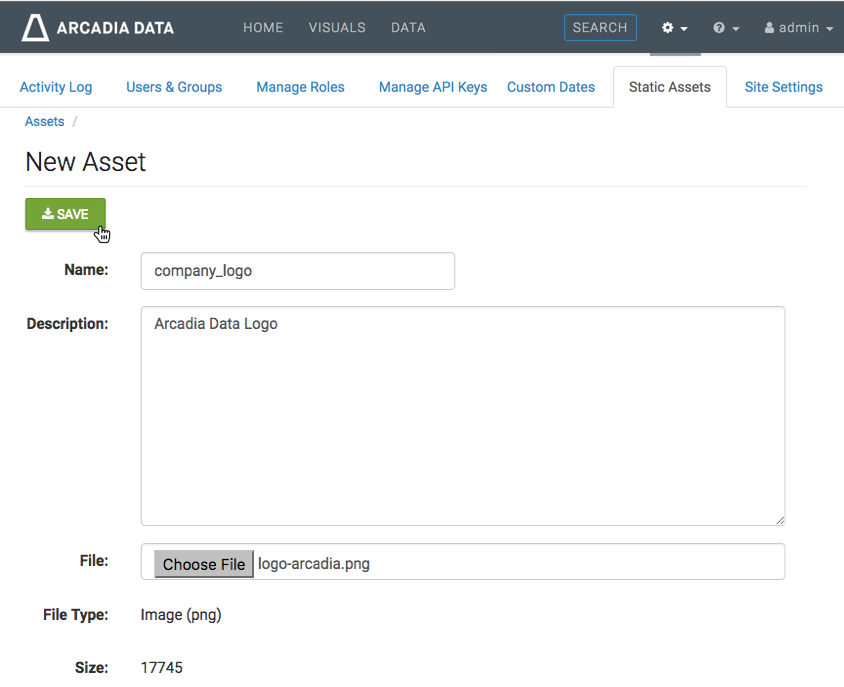Click inside the Description text area
The image size is (844, 687).
(x=462, y=415)
